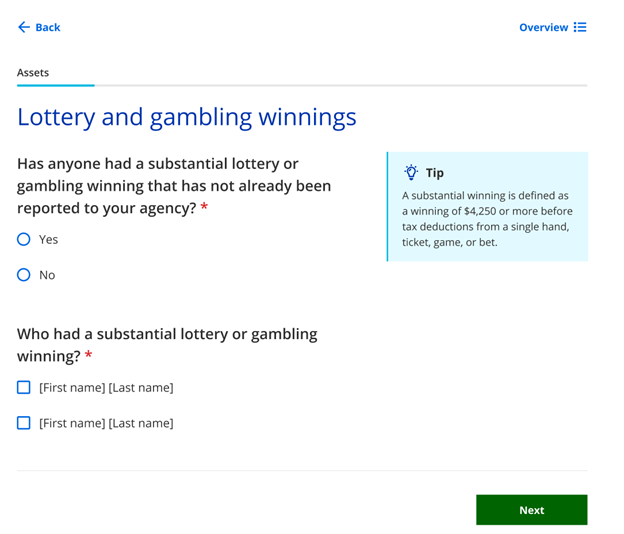Click the Tip heading text
This screenshot has width=624, height=534.
click(x=435, y=173)
